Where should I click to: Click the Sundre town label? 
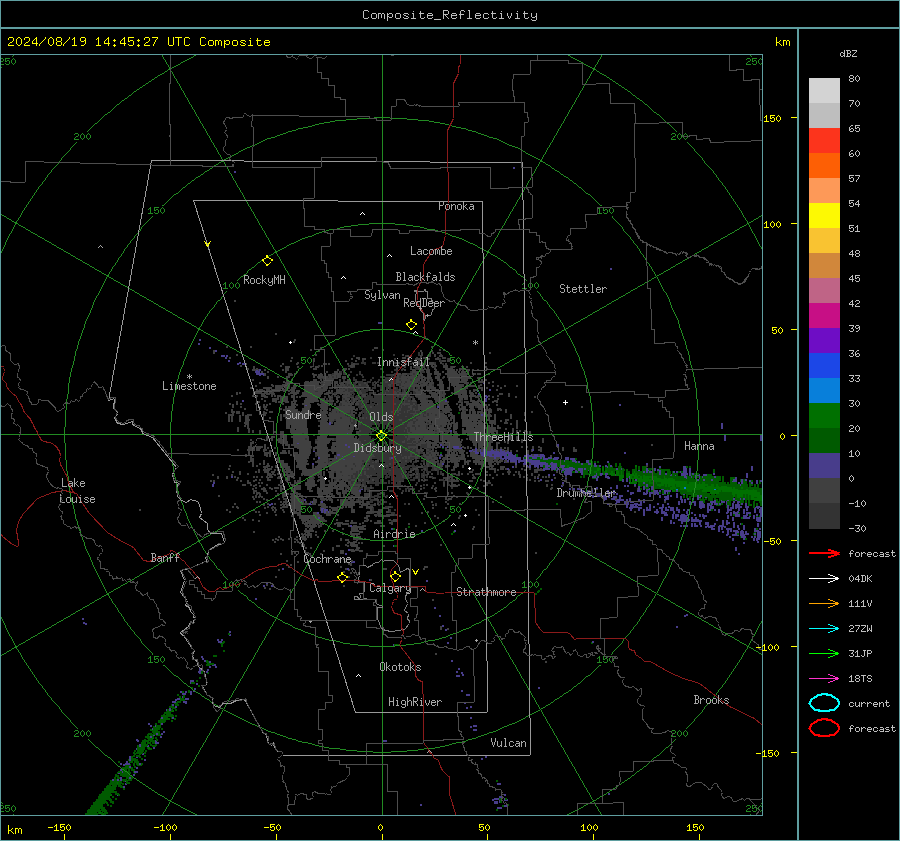tap(303, 414)
